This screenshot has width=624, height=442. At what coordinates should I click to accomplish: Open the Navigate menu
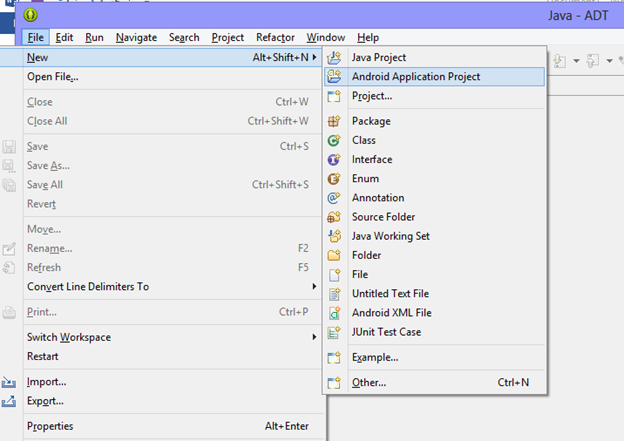point(136,37)
